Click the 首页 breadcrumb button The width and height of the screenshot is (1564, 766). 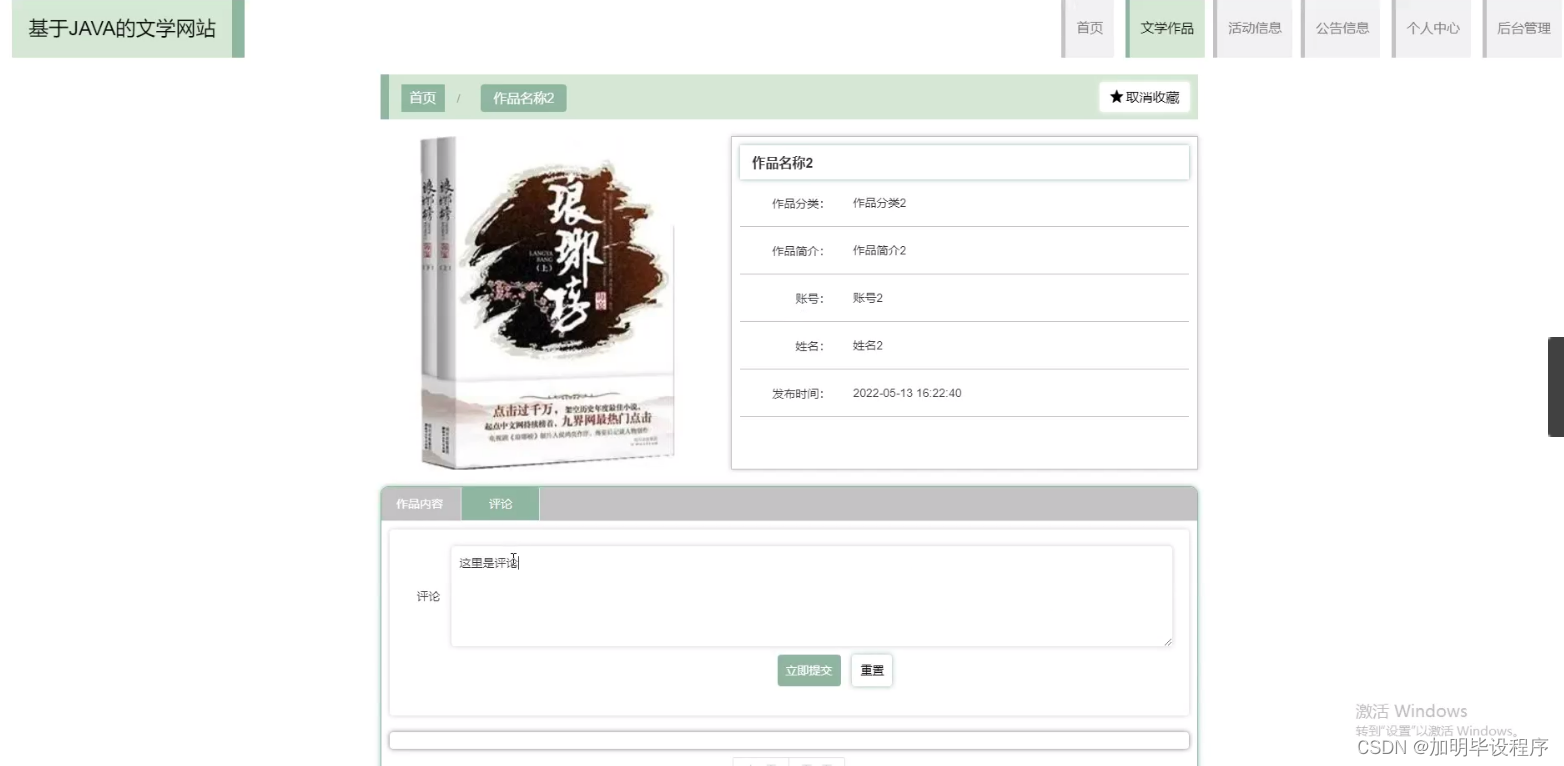(422, 98)
